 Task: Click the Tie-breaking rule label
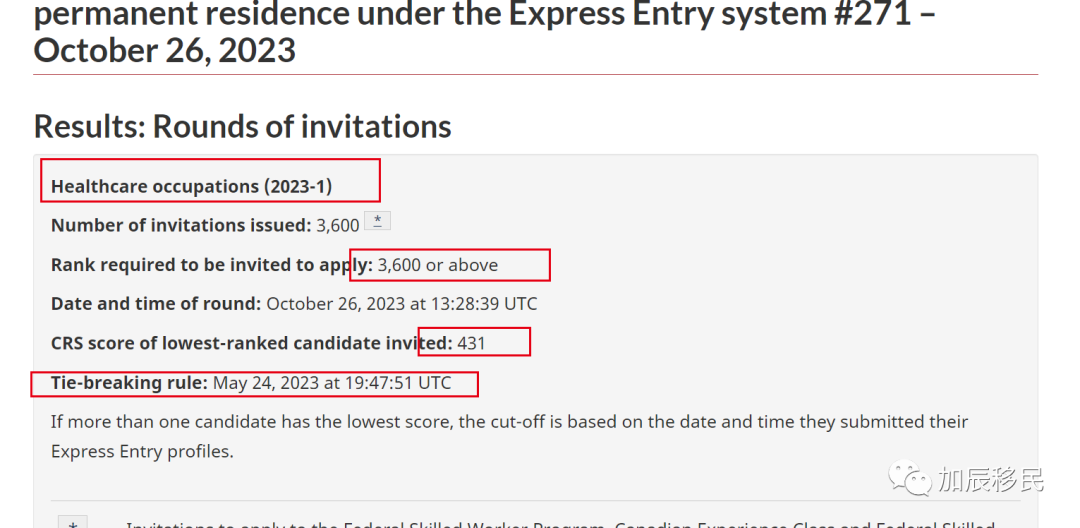pos(129,383)
